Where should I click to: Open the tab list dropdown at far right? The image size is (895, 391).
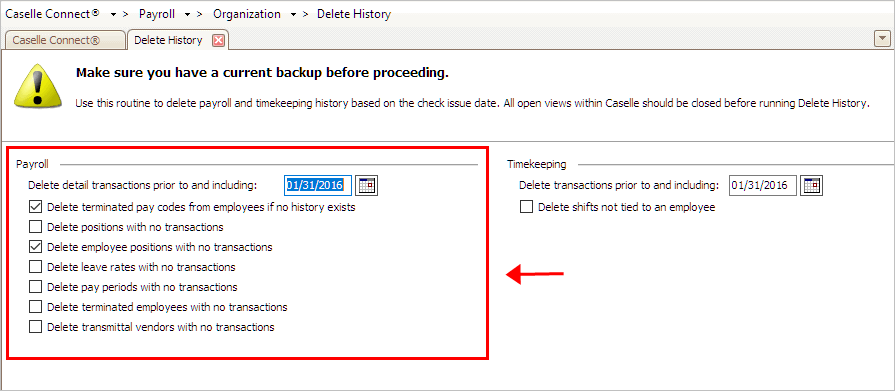click(x=883, y=39)
